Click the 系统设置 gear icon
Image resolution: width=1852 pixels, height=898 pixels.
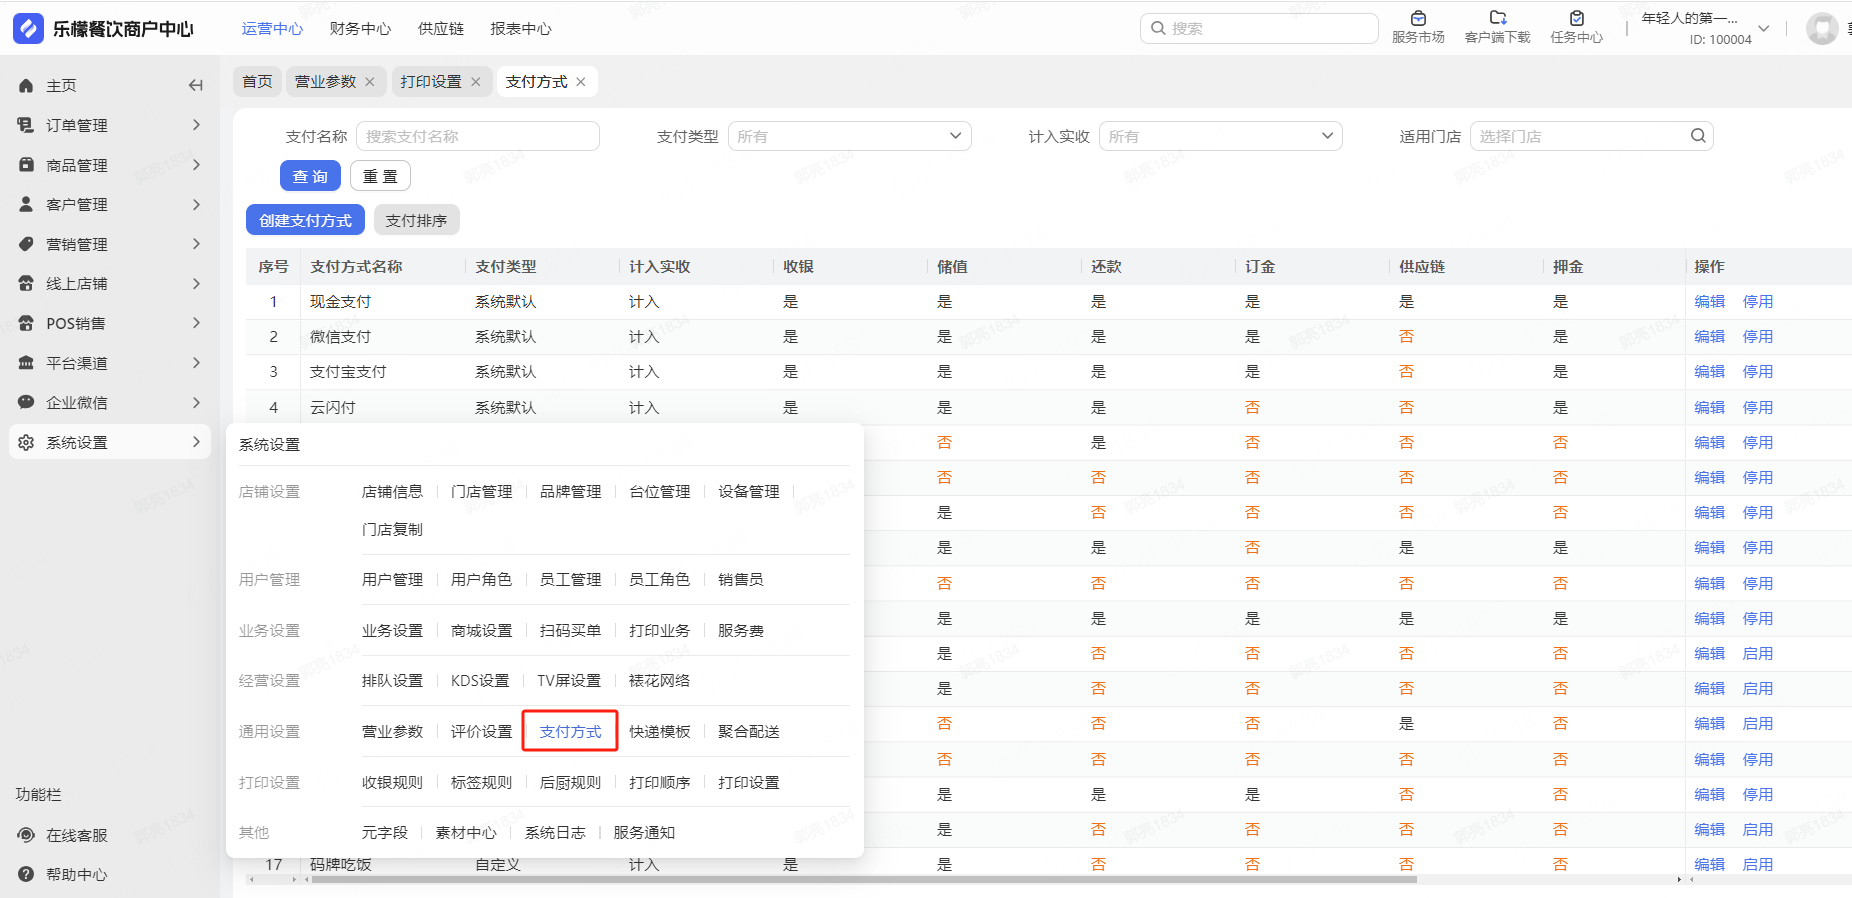click(27, 442)
